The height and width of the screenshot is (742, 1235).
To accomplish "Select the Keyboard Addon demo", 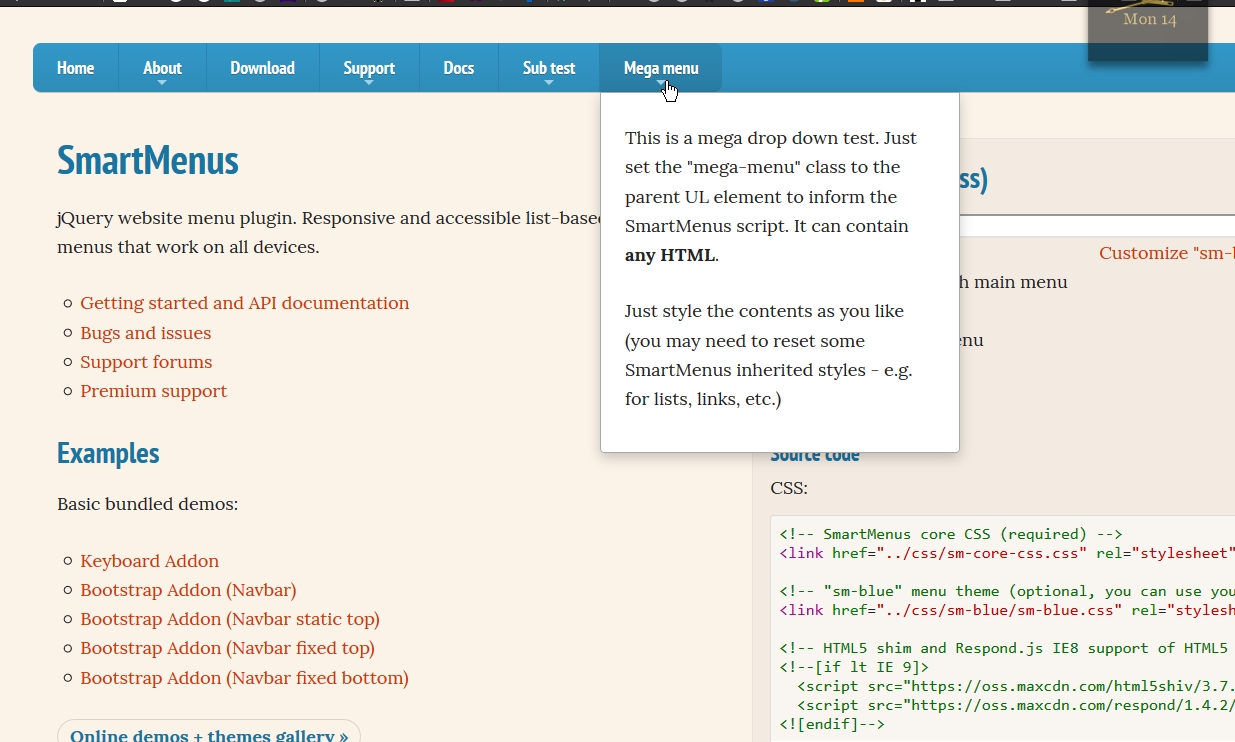I will click(149, 561).
